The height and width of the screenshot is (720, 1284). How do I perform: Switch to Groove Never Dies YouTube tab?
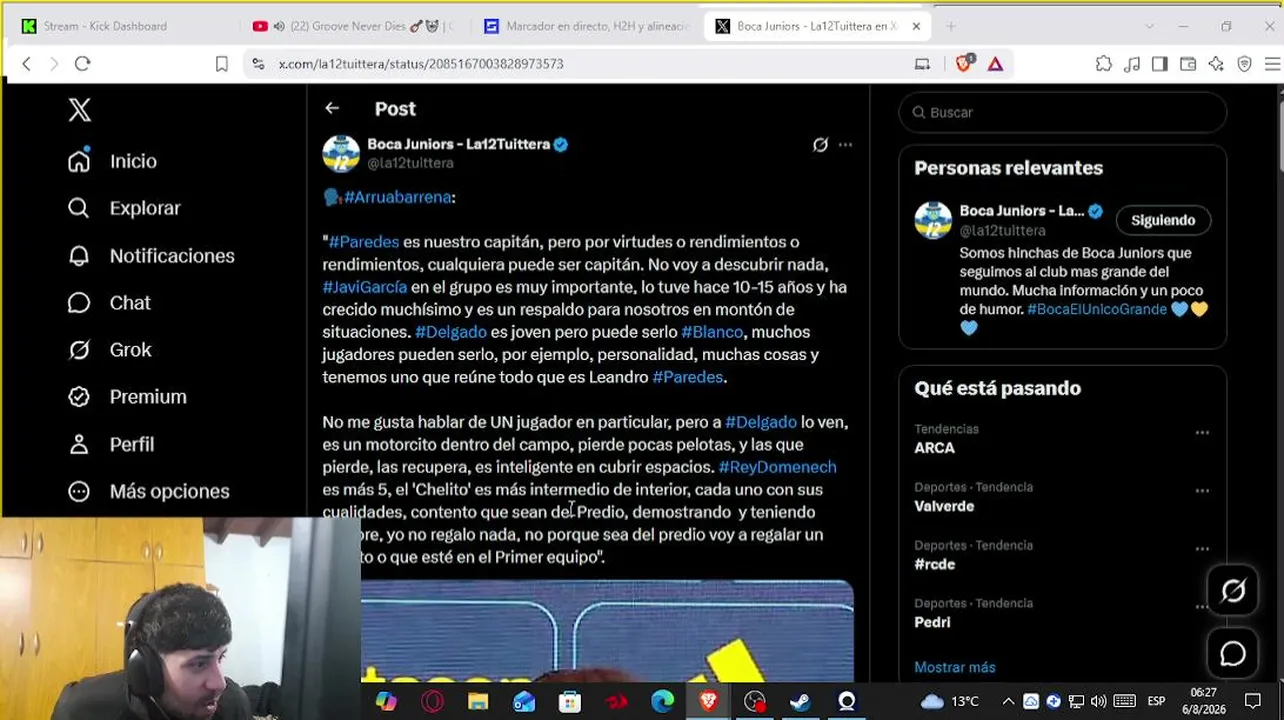coord(354,26)
